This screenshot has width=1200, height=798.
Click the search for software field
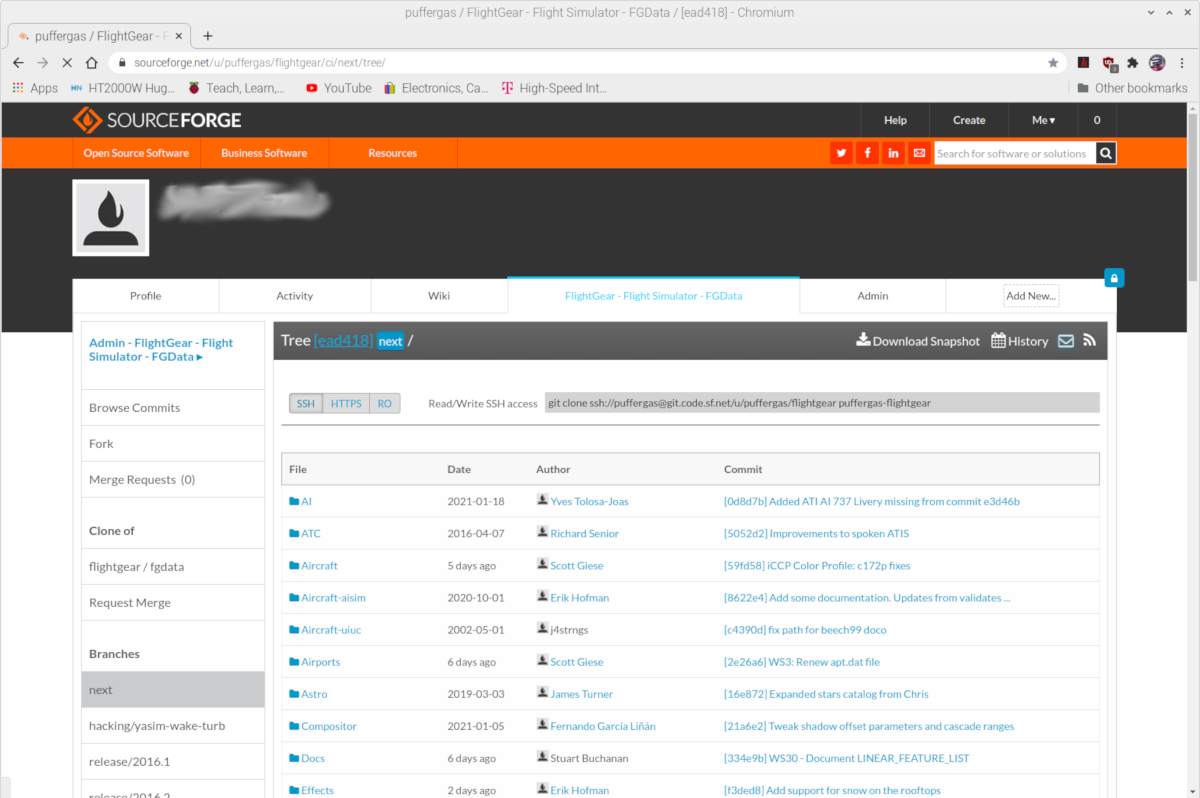(x=1014, y=153)
